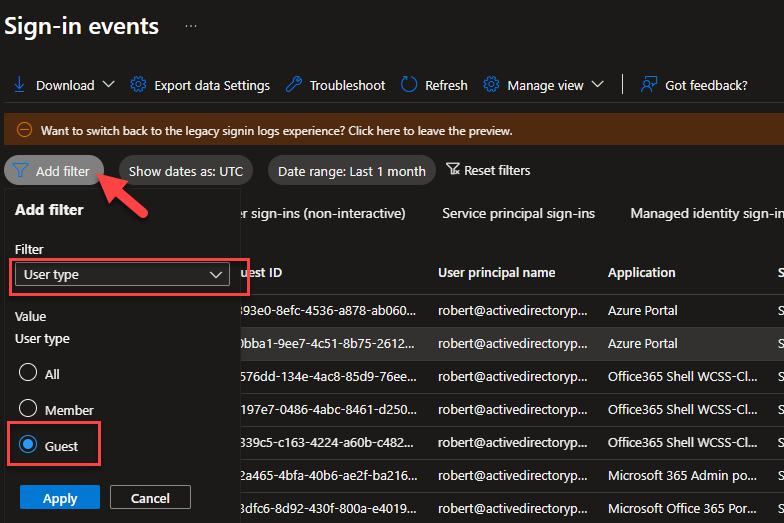The width and height of the screenshot is (784, 523).
Task: Select the Member radio button
Action: point(28,409)
